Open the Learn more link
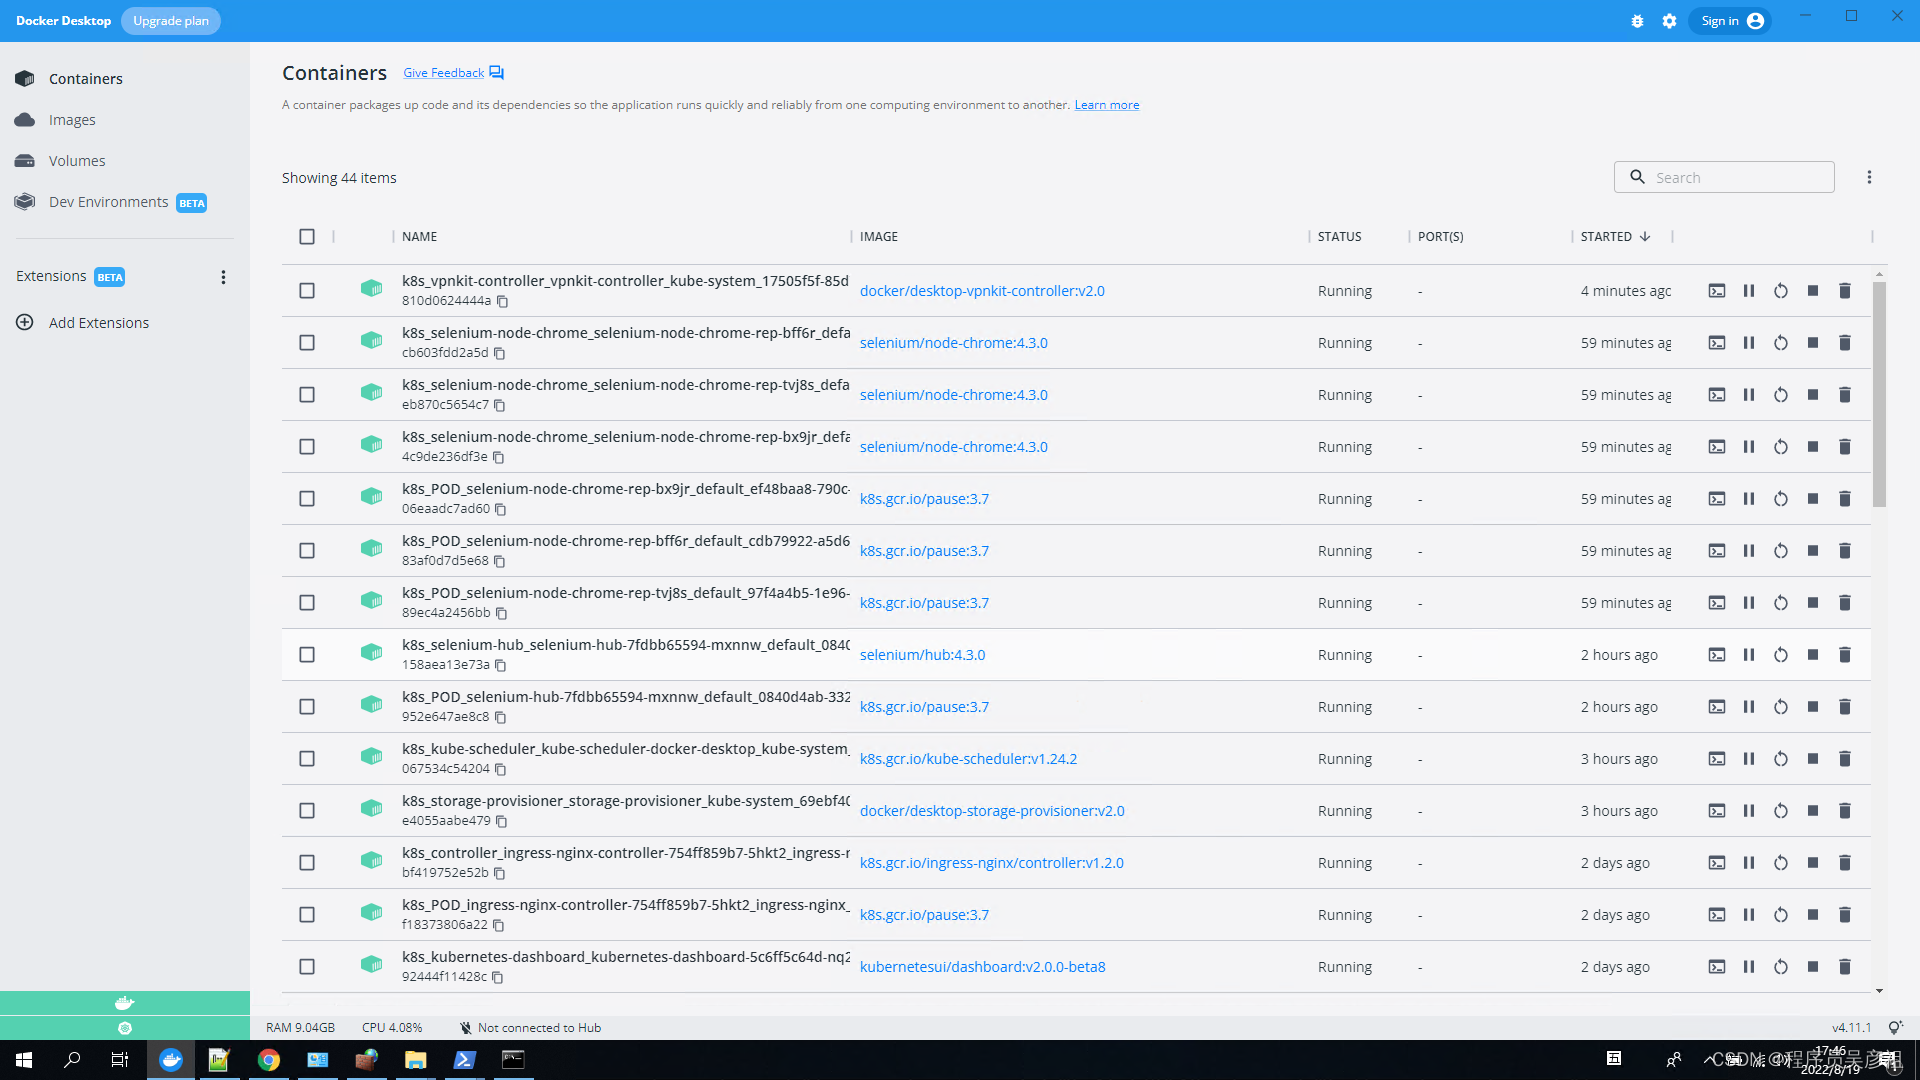Screen dimensions: 1920x1080 1107,105
